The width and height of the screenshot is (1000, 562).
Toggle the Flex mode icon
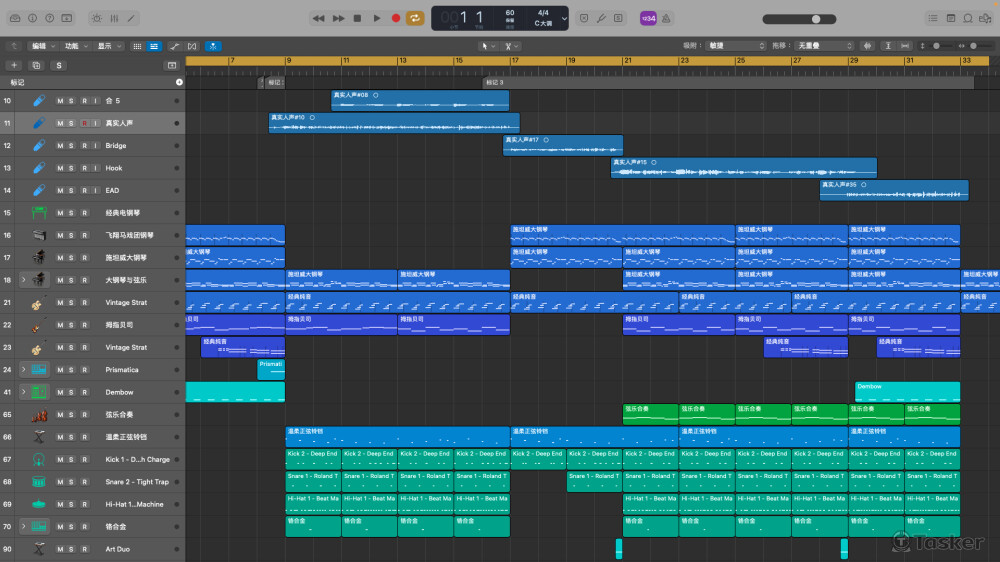click(193, 46)
